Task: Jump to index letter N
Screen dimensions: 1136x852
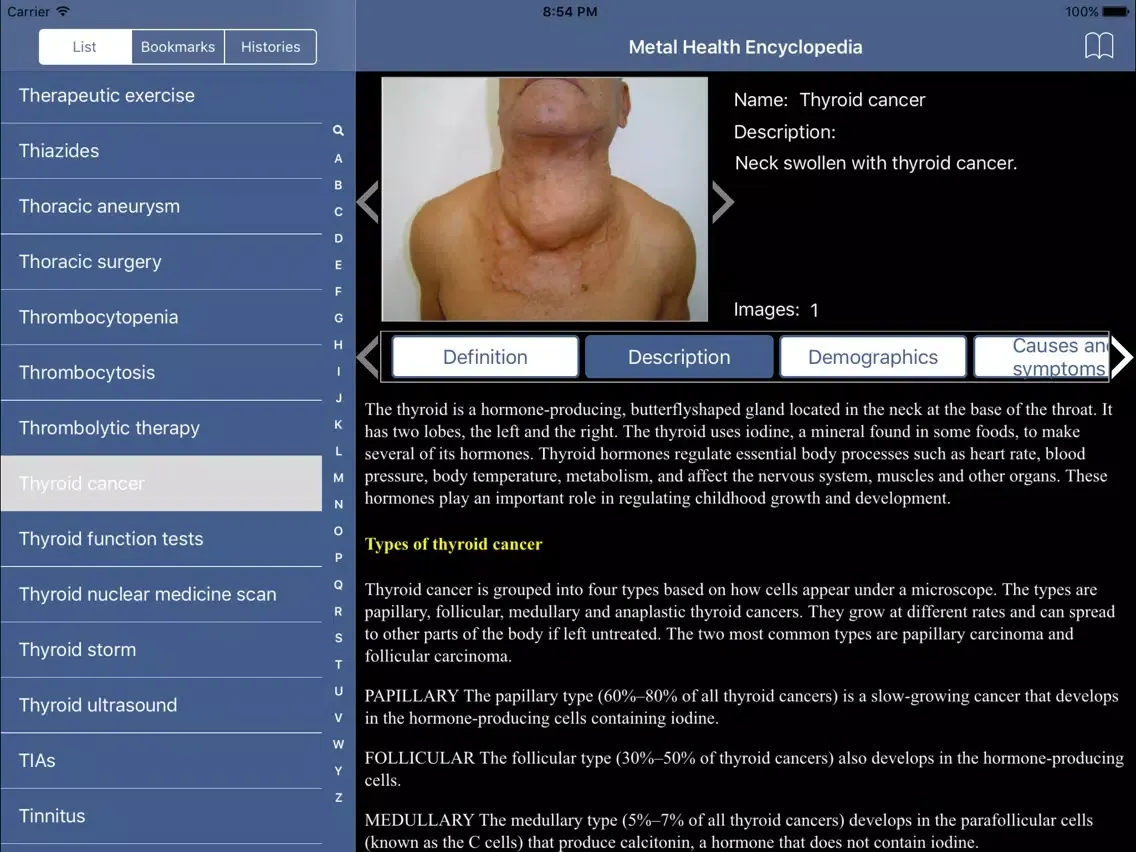Action: tap(338, 504)
